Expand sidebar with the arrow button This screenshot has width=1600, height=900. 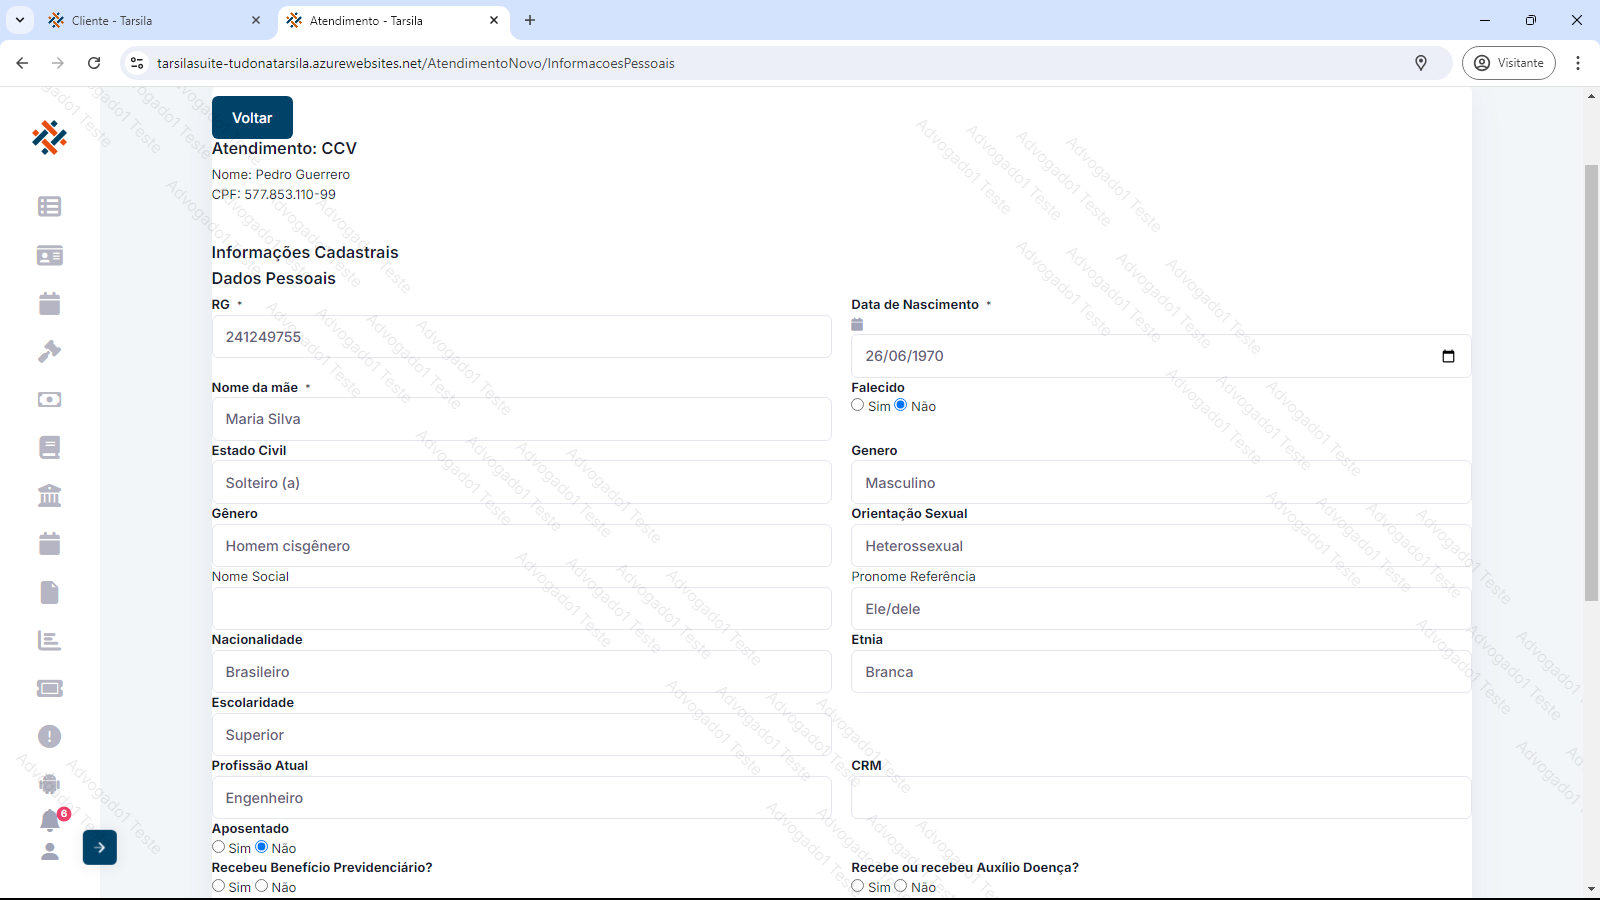100,848
